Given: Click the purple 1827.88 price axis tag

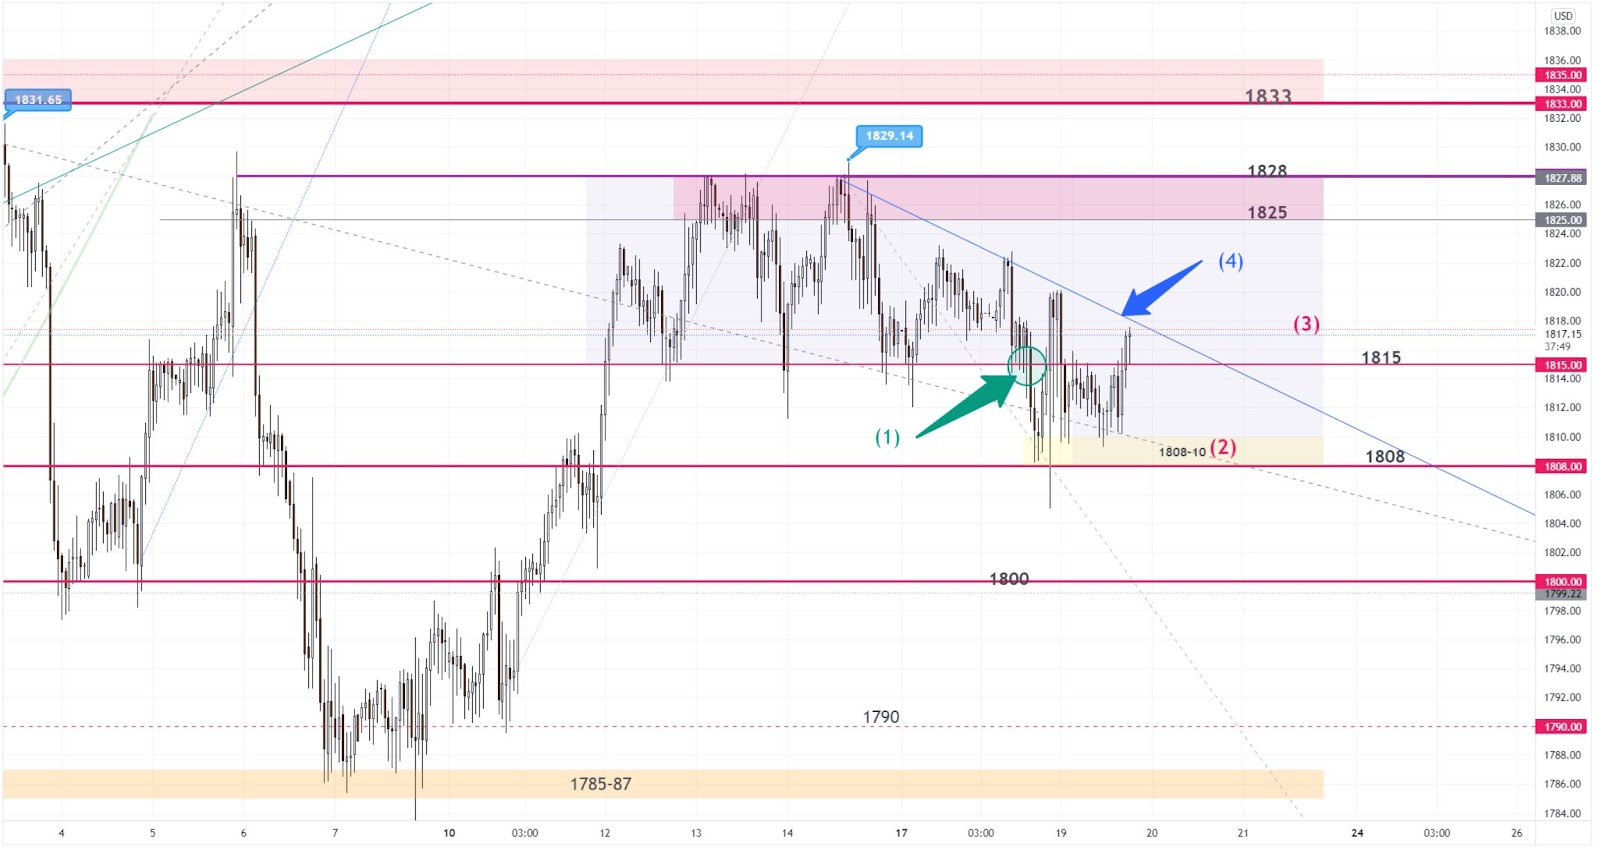Looking at the screenshot, I should pyautogui.click(x=1562, y=178).
